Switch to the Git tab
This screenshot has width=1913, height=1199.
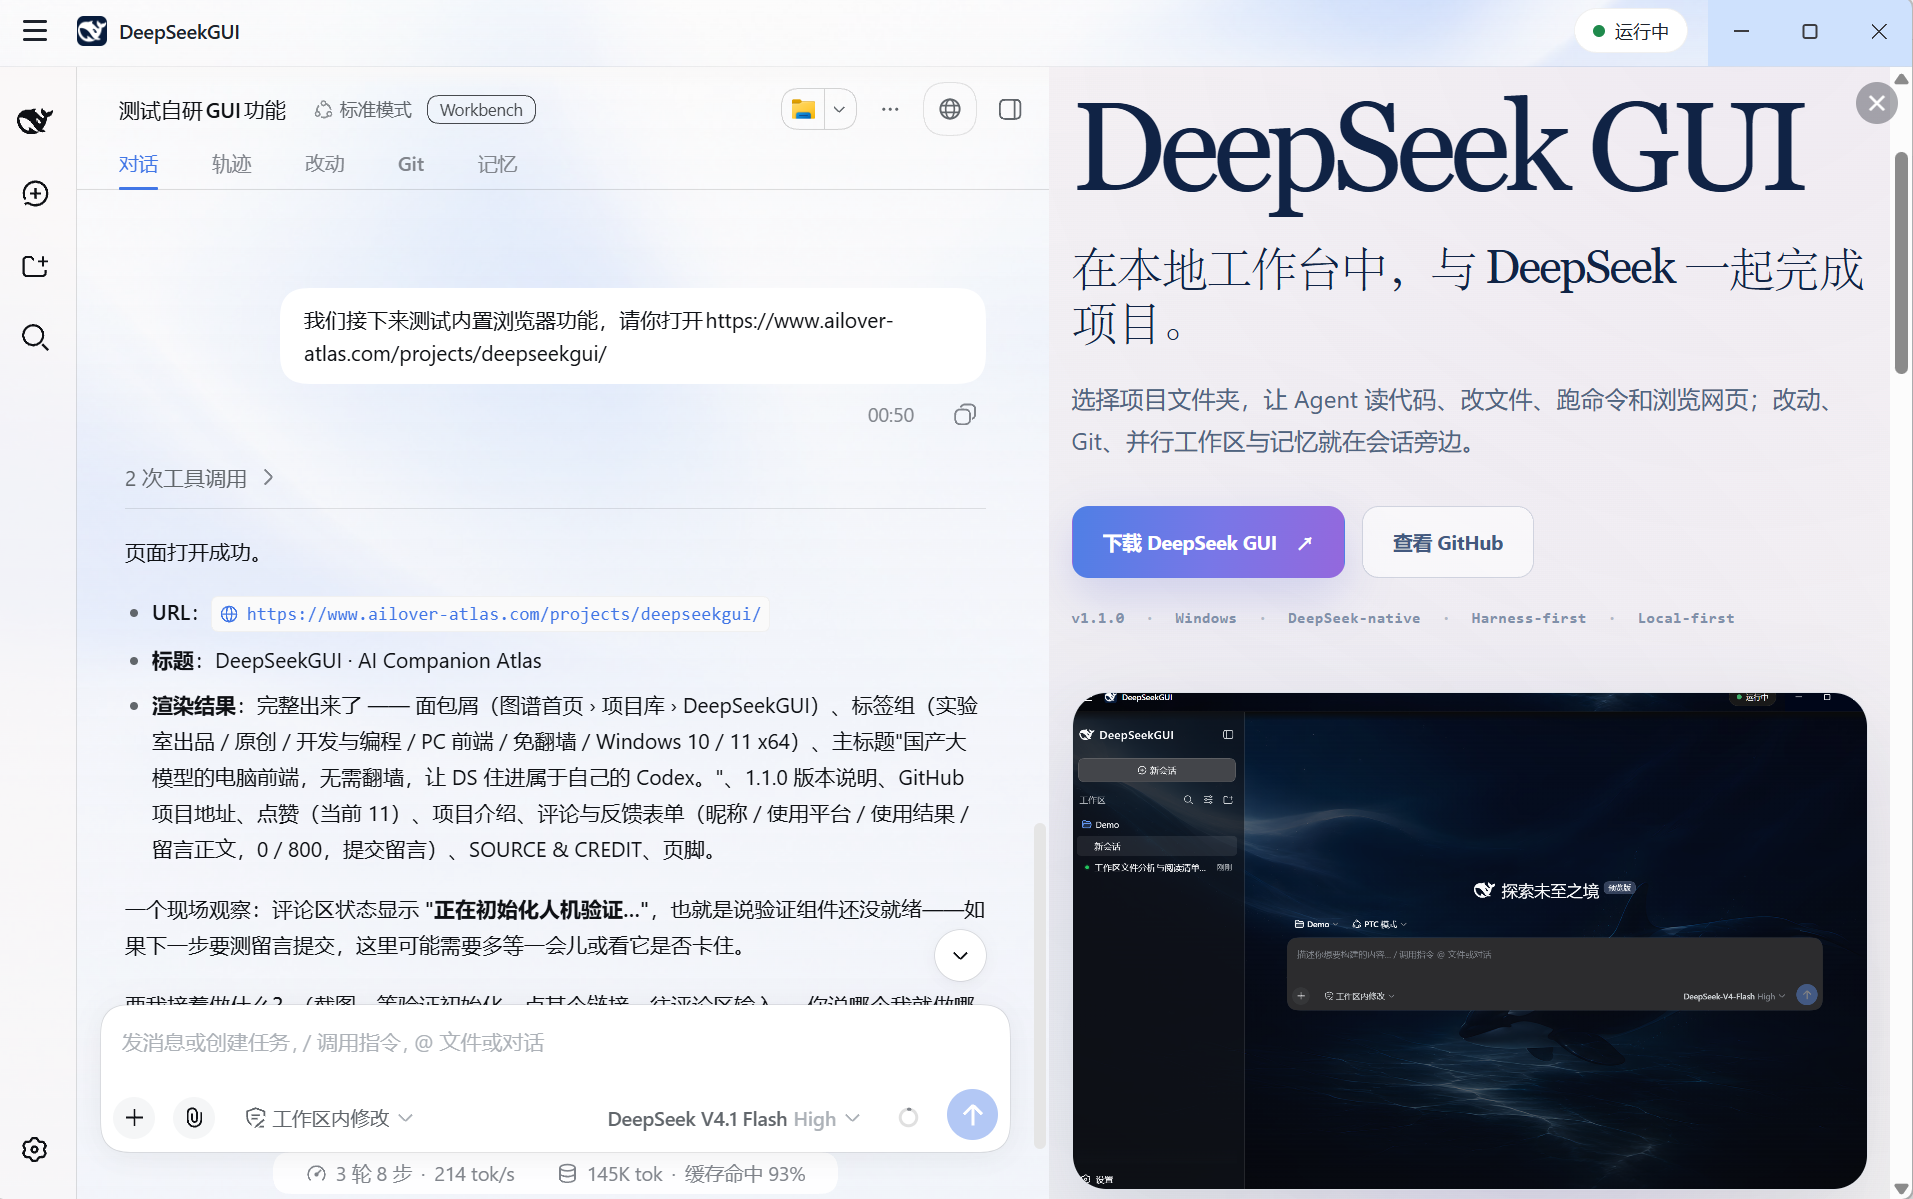(411, 164)
